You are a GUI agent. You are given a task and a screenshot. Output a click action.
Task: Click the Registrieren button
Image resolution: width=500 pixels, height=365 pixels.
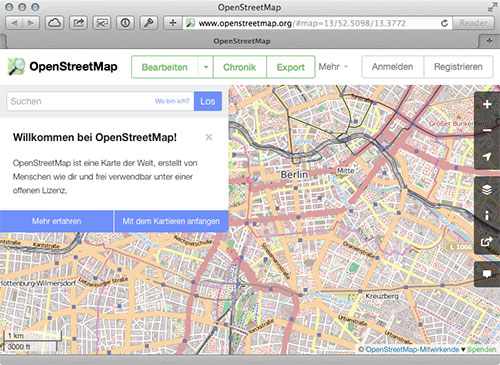pyautogui.click(x=458, y=67)
